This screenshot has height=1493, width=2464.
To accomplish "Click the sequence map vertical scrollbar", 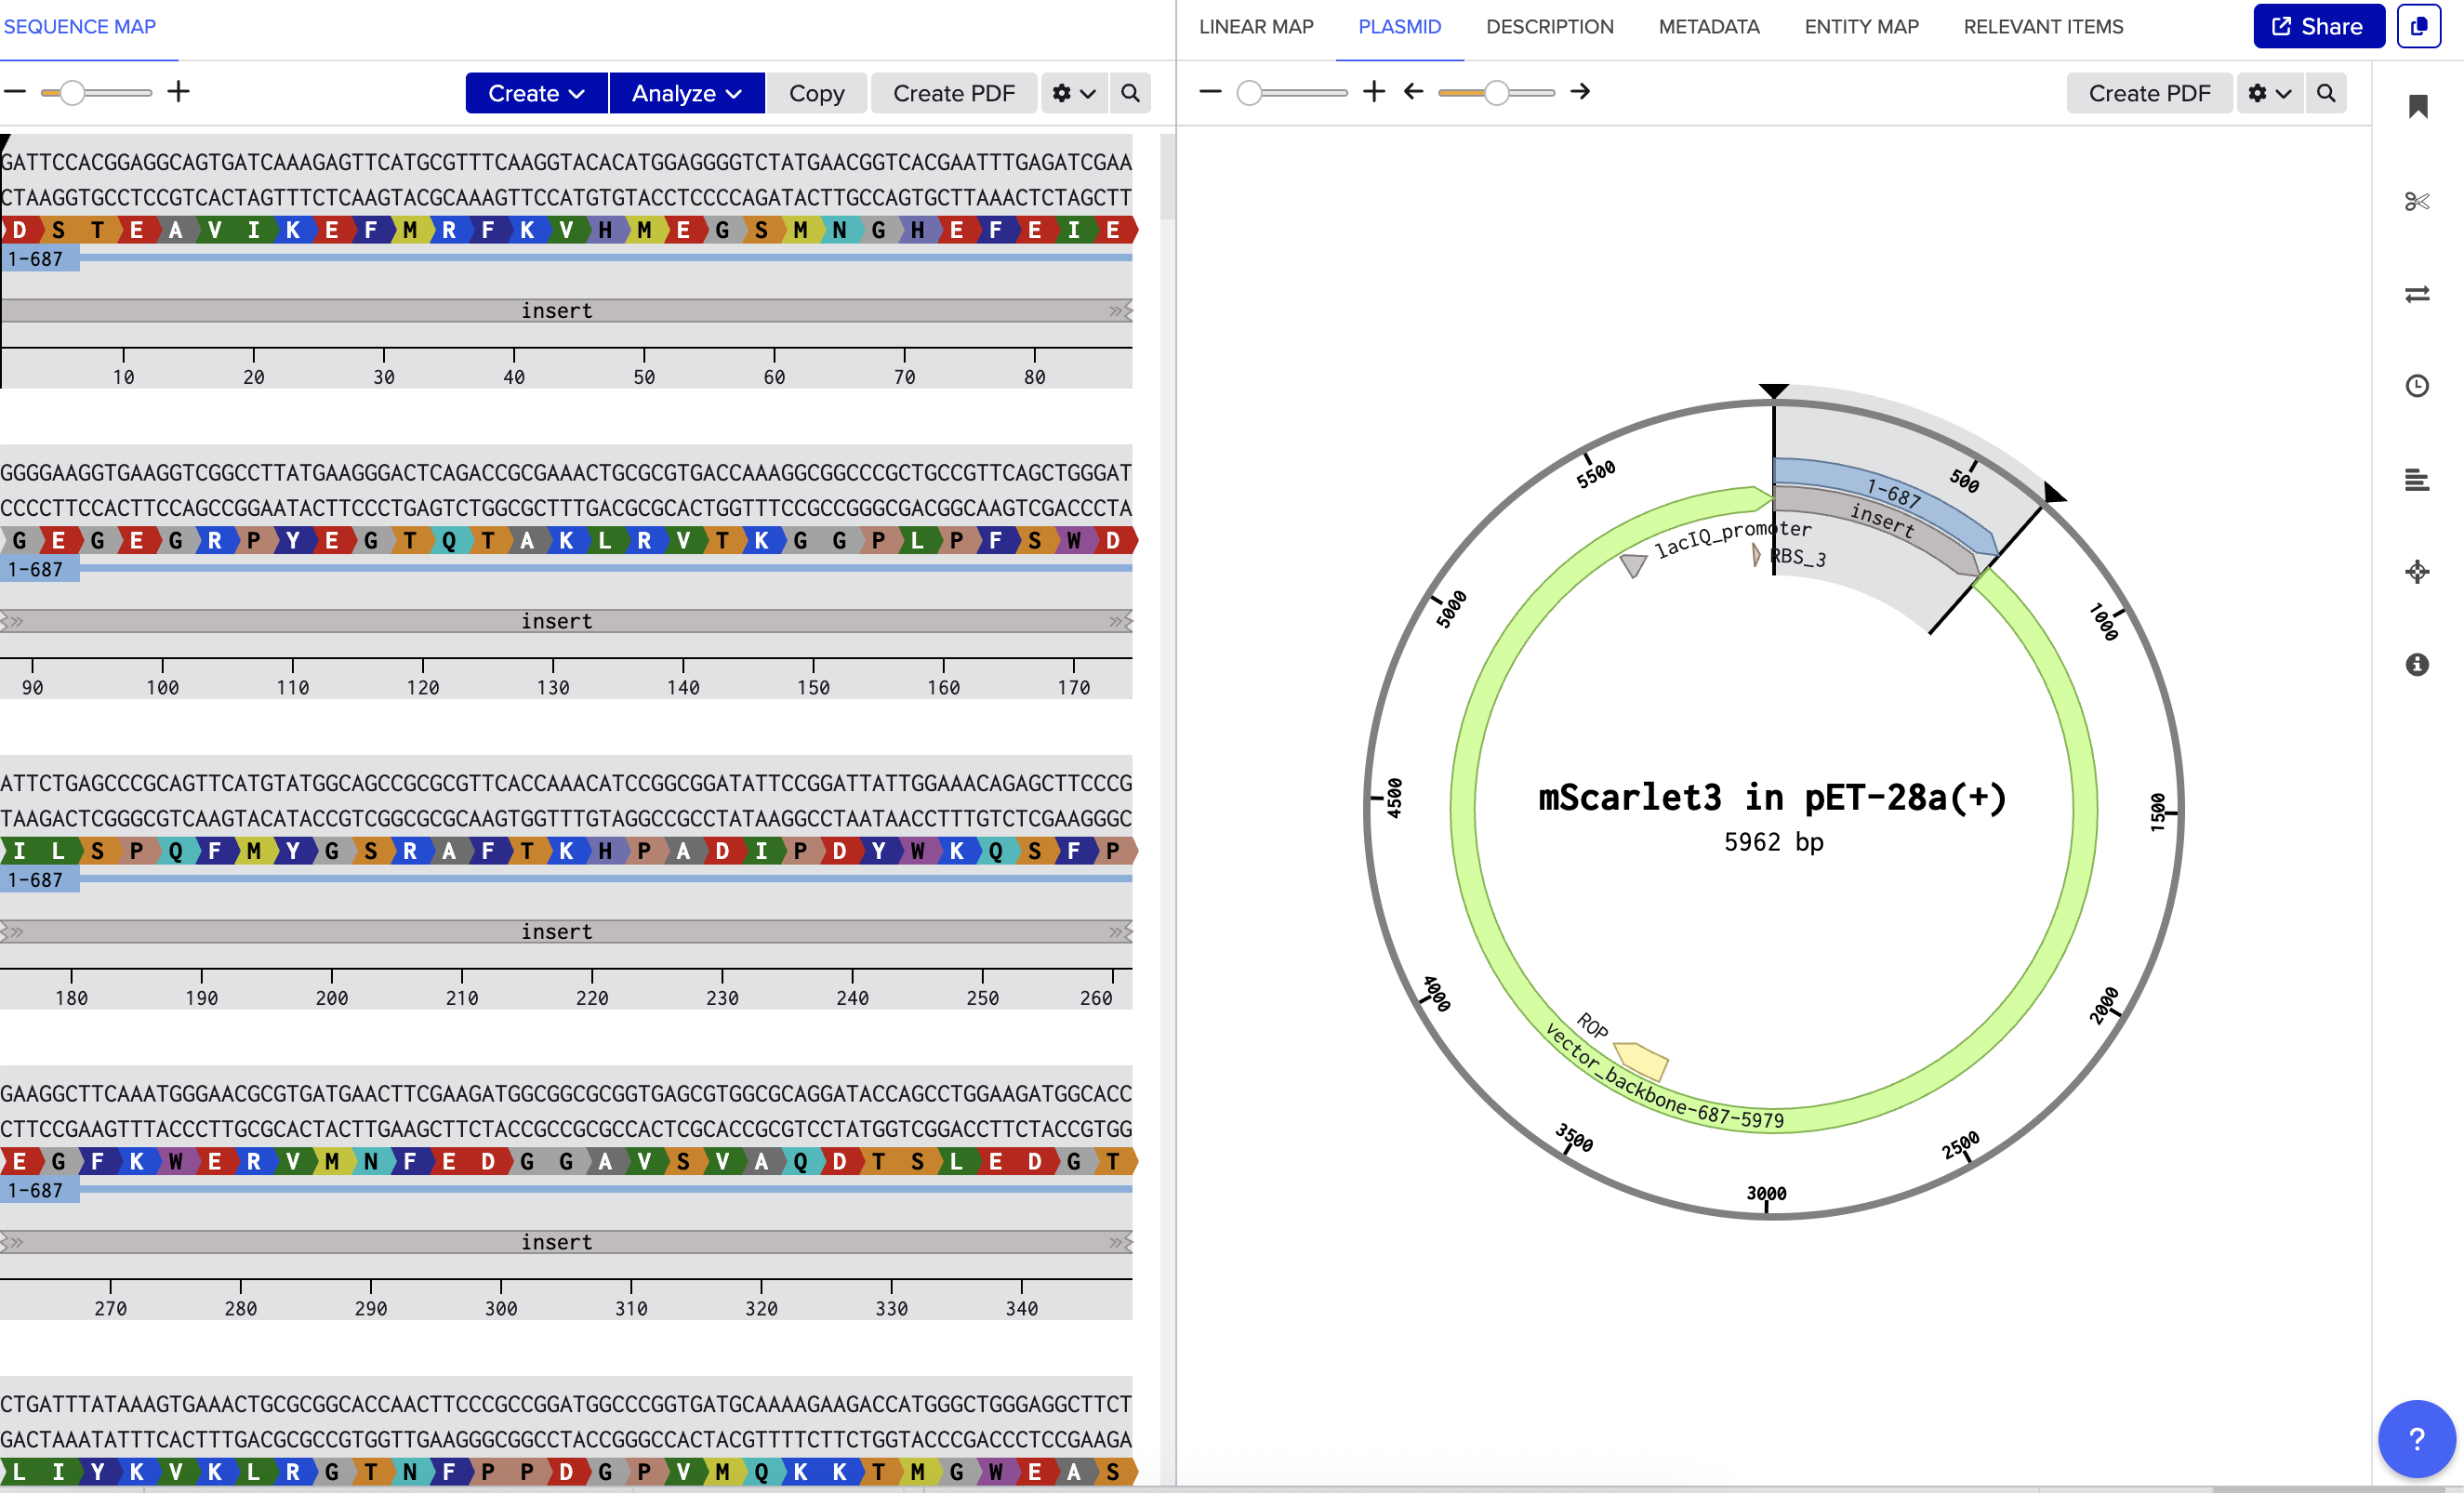I will click(x=1167, y=176).
